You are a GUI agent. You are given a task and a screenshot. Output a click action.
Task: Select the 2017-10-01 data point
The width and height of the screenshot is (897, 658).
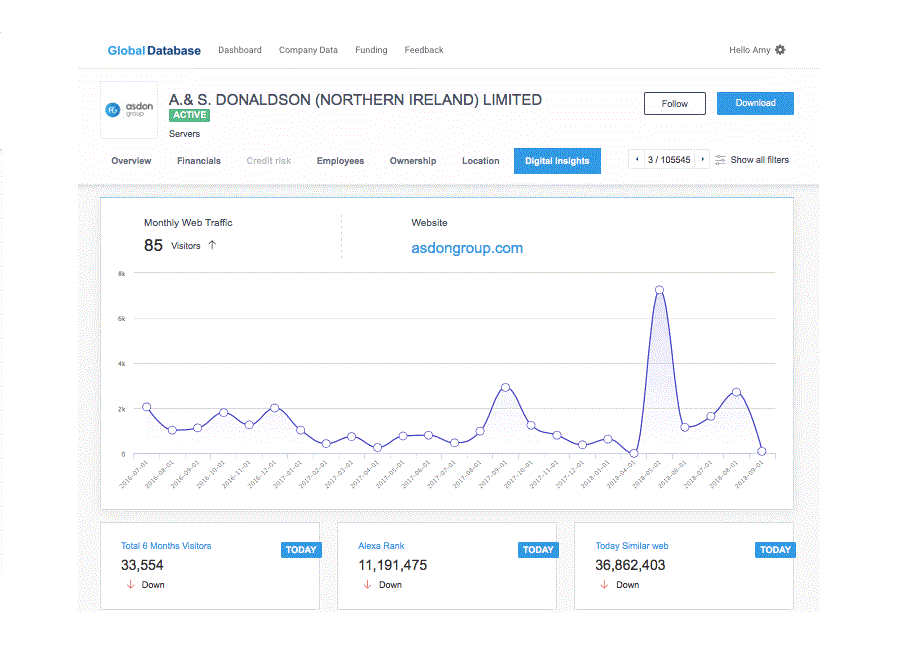(x=531, y=425)
